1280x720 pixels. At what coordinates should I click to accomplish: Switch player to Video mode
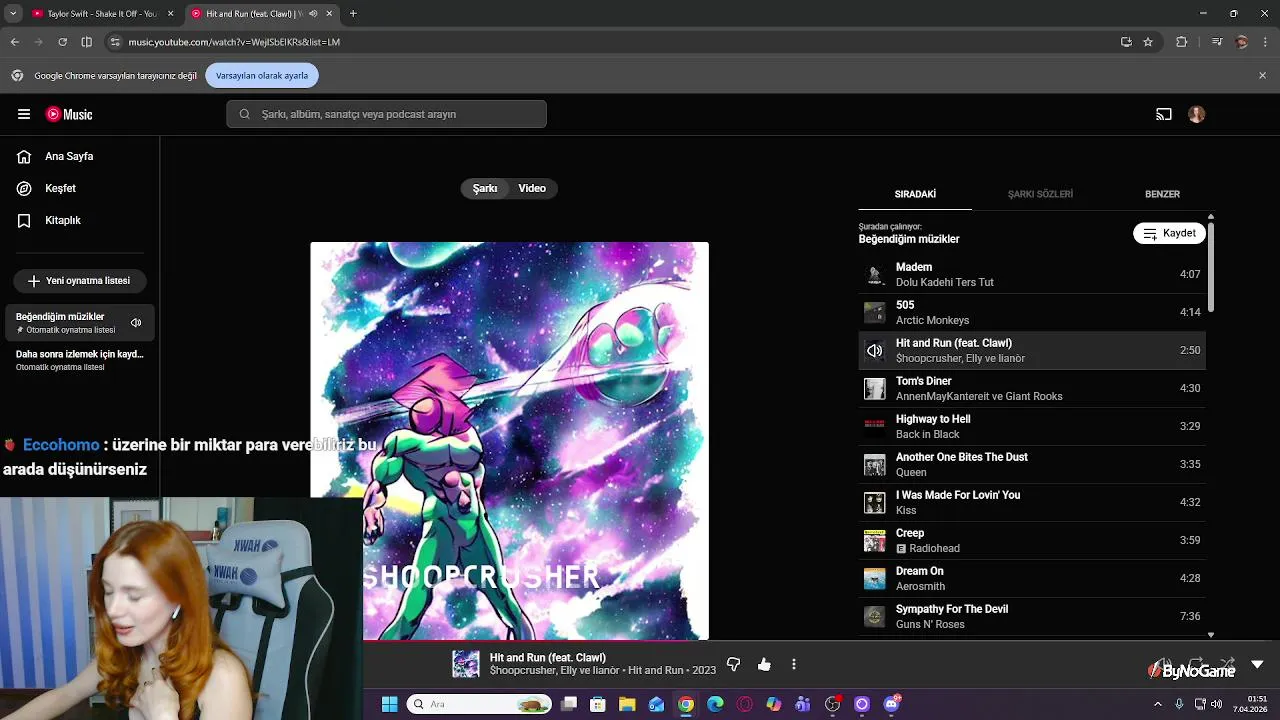(532, 188)
